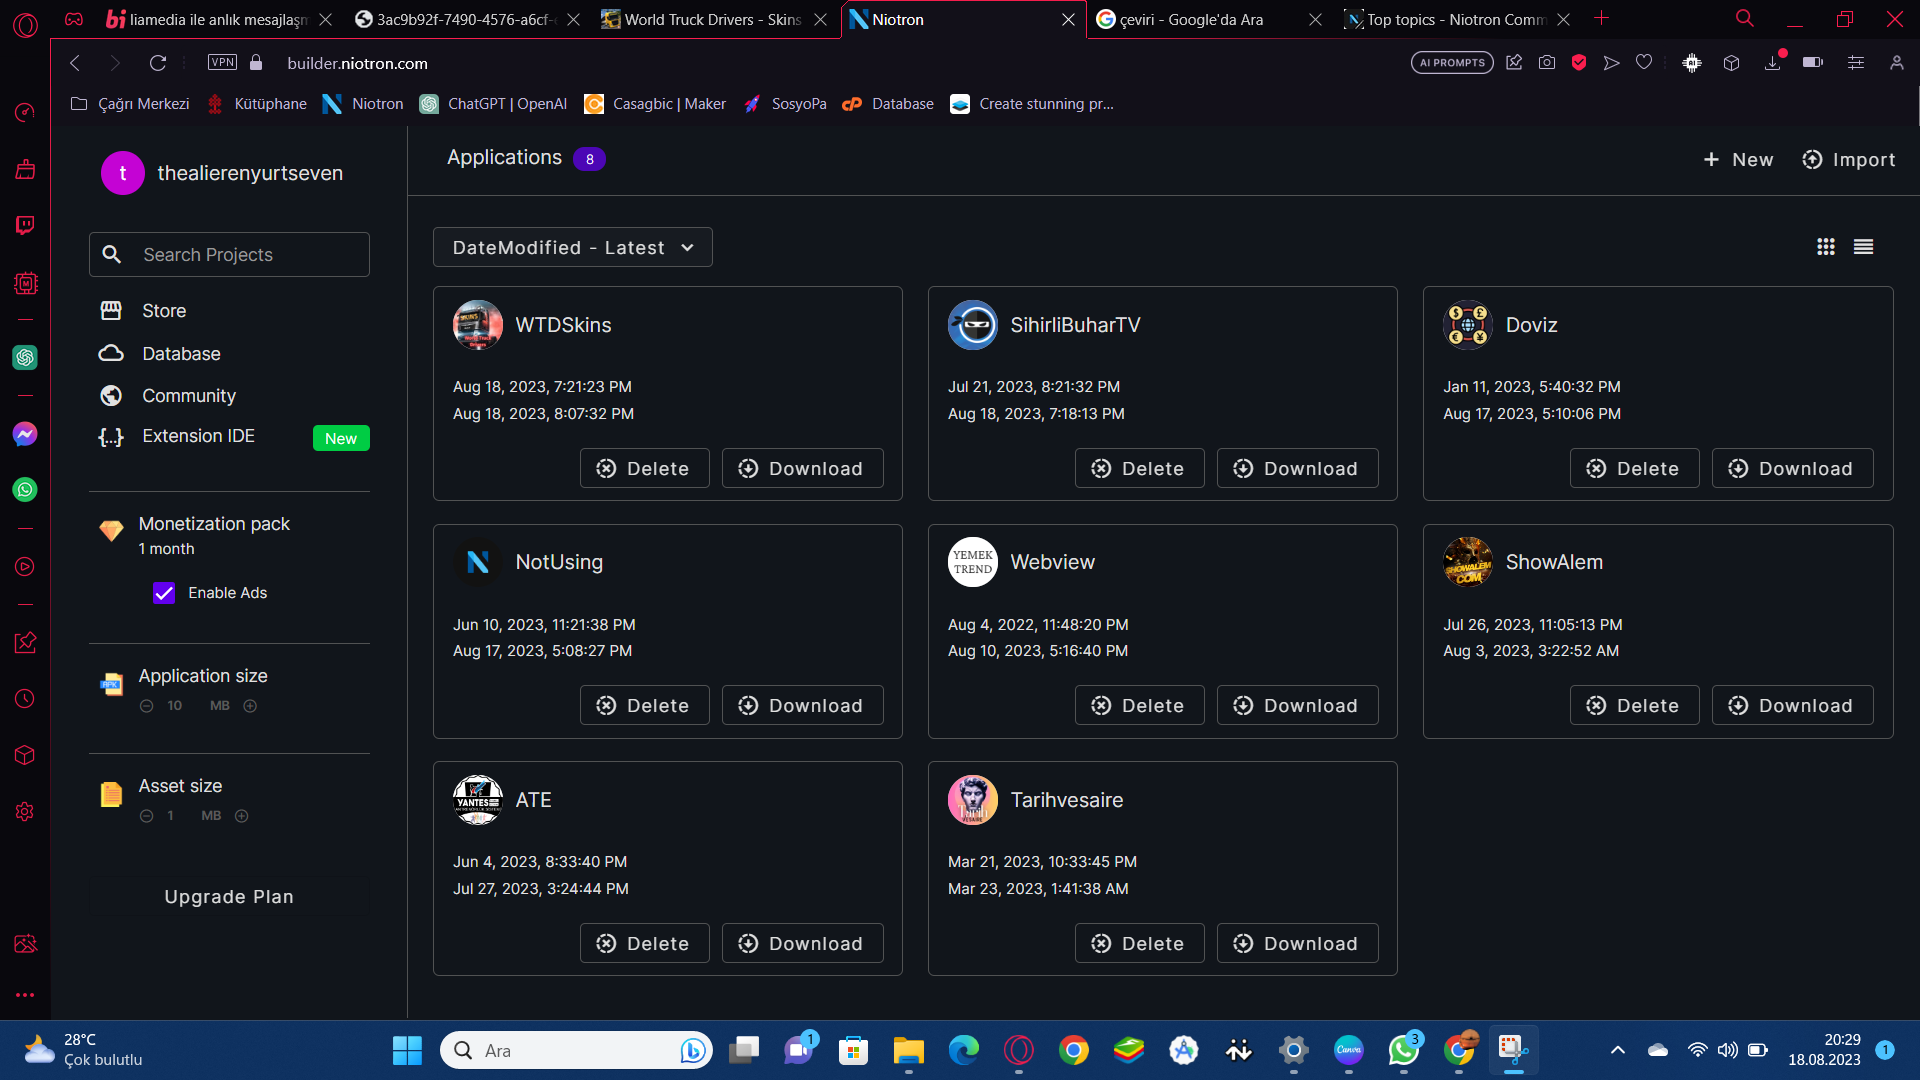Switch to Top topics Niotron Community tab
This screenshot has height=1080, width=1920.
(x=1457, y=20)
